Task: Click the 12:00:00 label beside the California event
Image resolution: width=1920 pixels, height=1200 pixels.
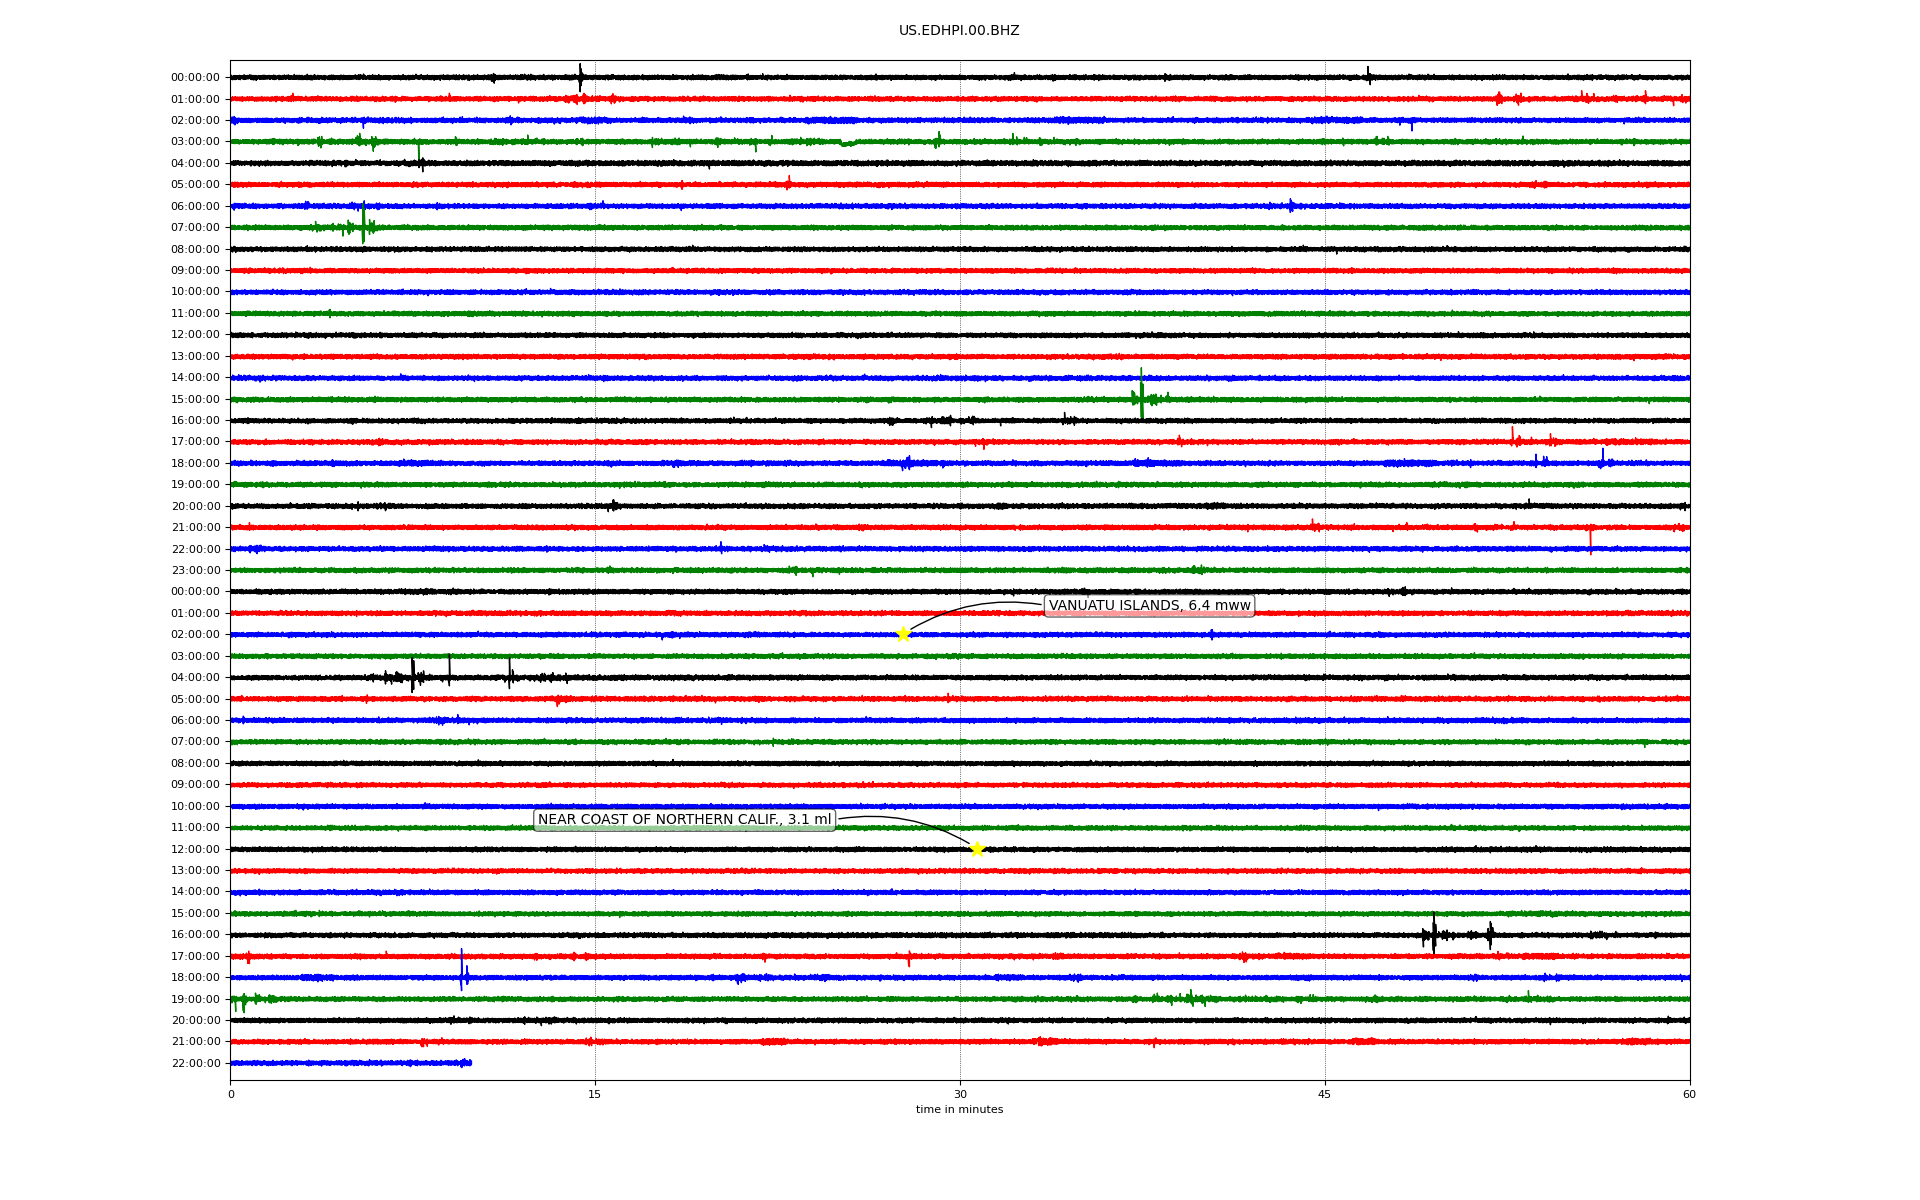Action: pyautogui.click(x=195, y=849)
